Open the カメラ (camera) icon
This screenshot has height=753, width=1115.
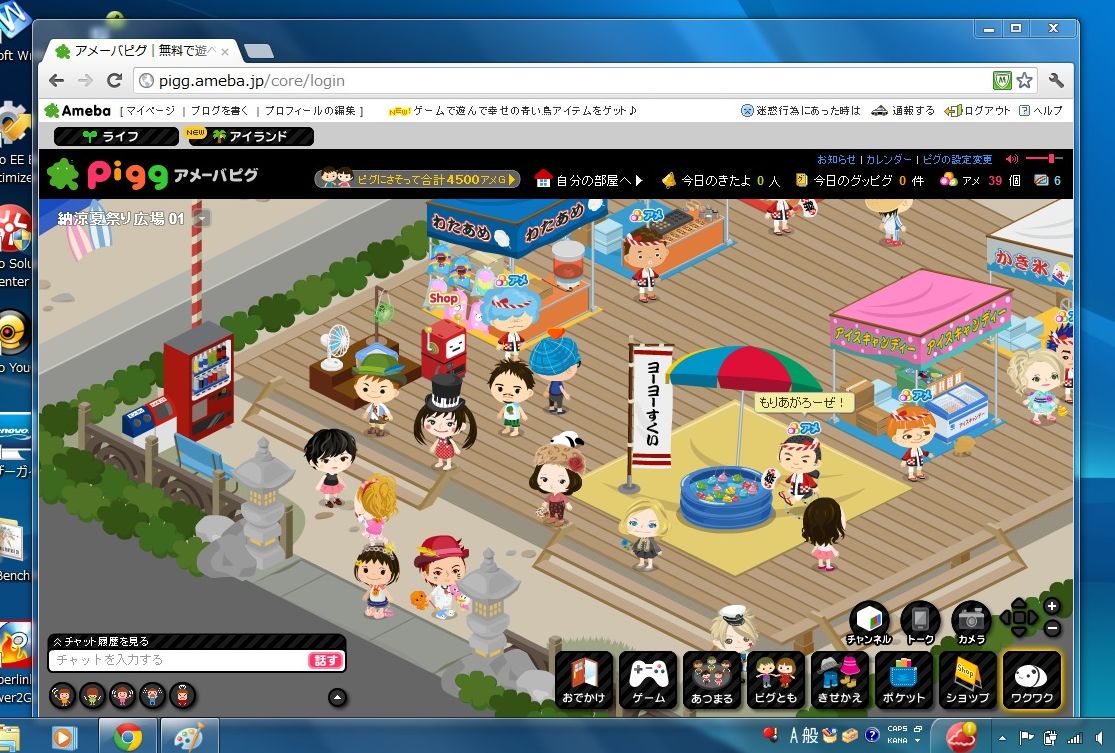point(971,623)
